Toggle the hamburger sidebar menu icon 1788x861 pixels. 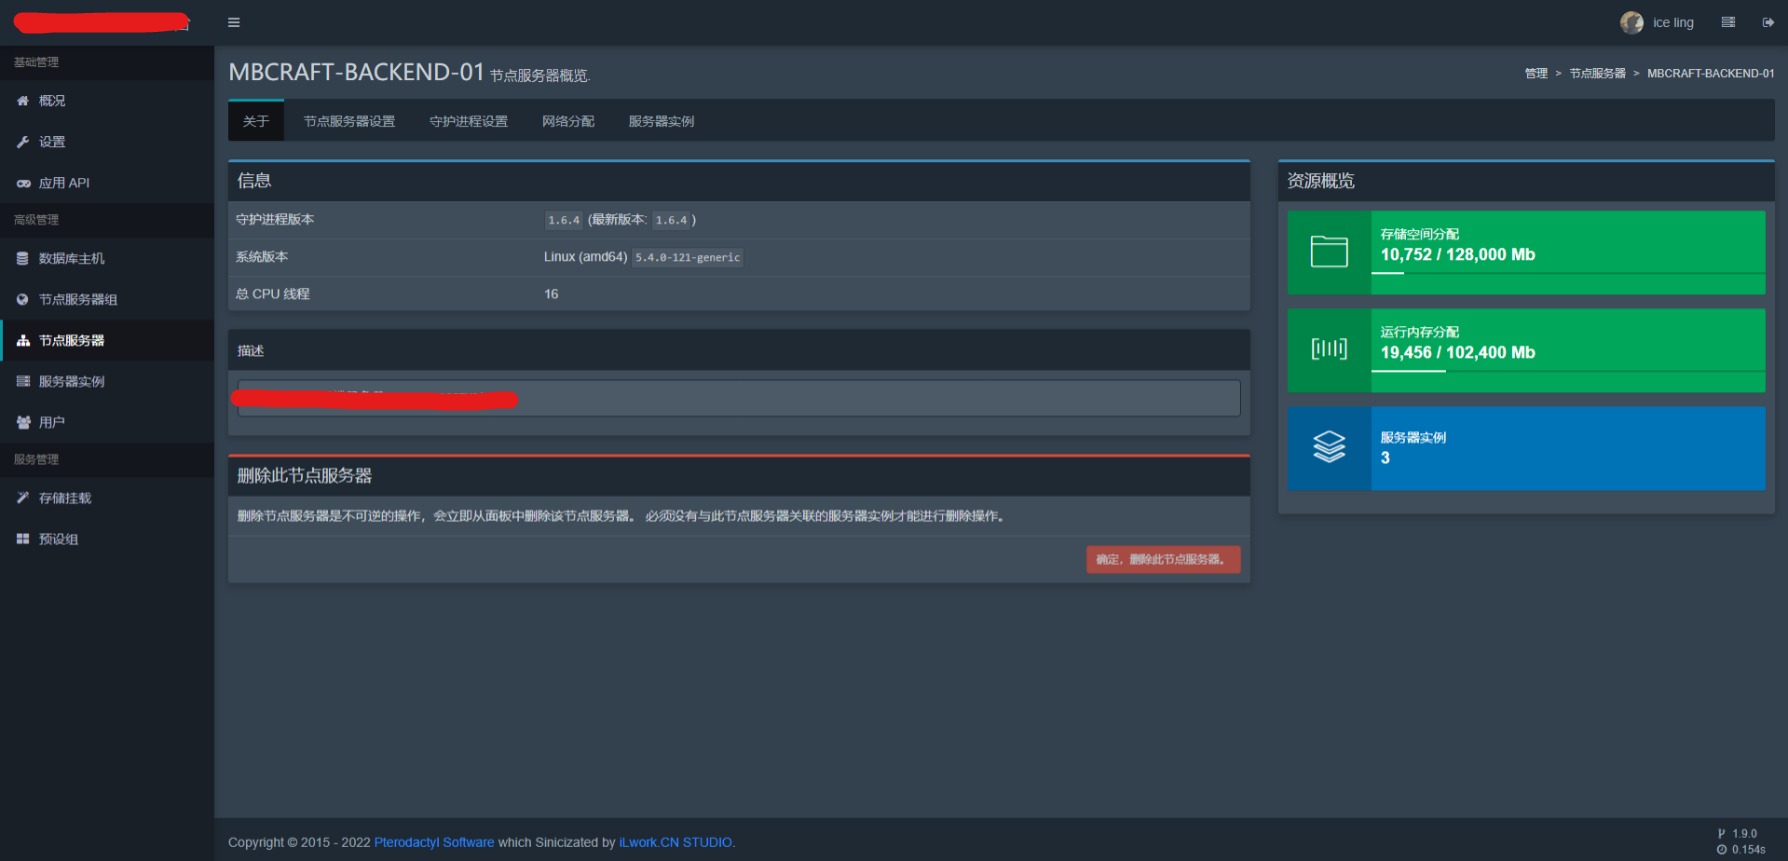[x=233, y=22]
